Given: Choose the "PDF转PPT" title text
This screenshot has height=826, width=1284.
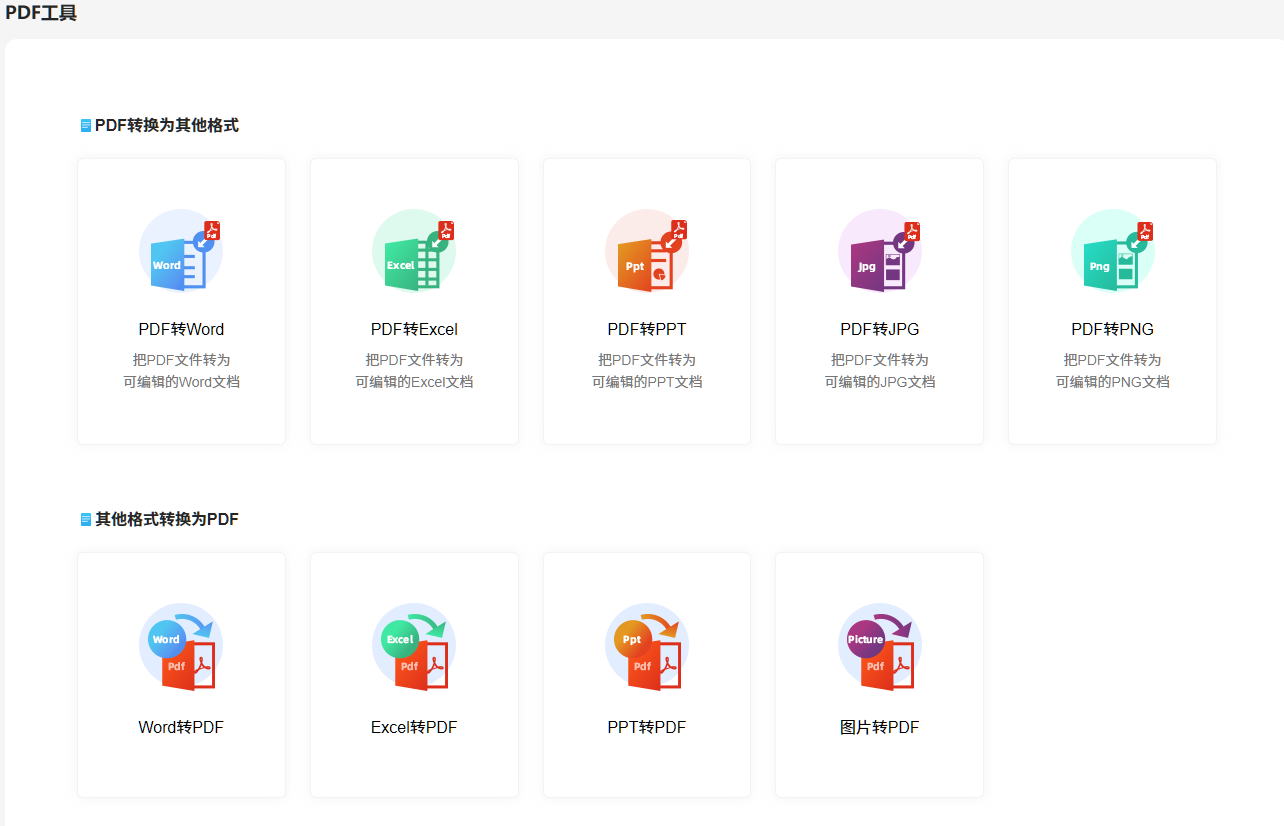Looking at the screenshot, I should (647, 329).
